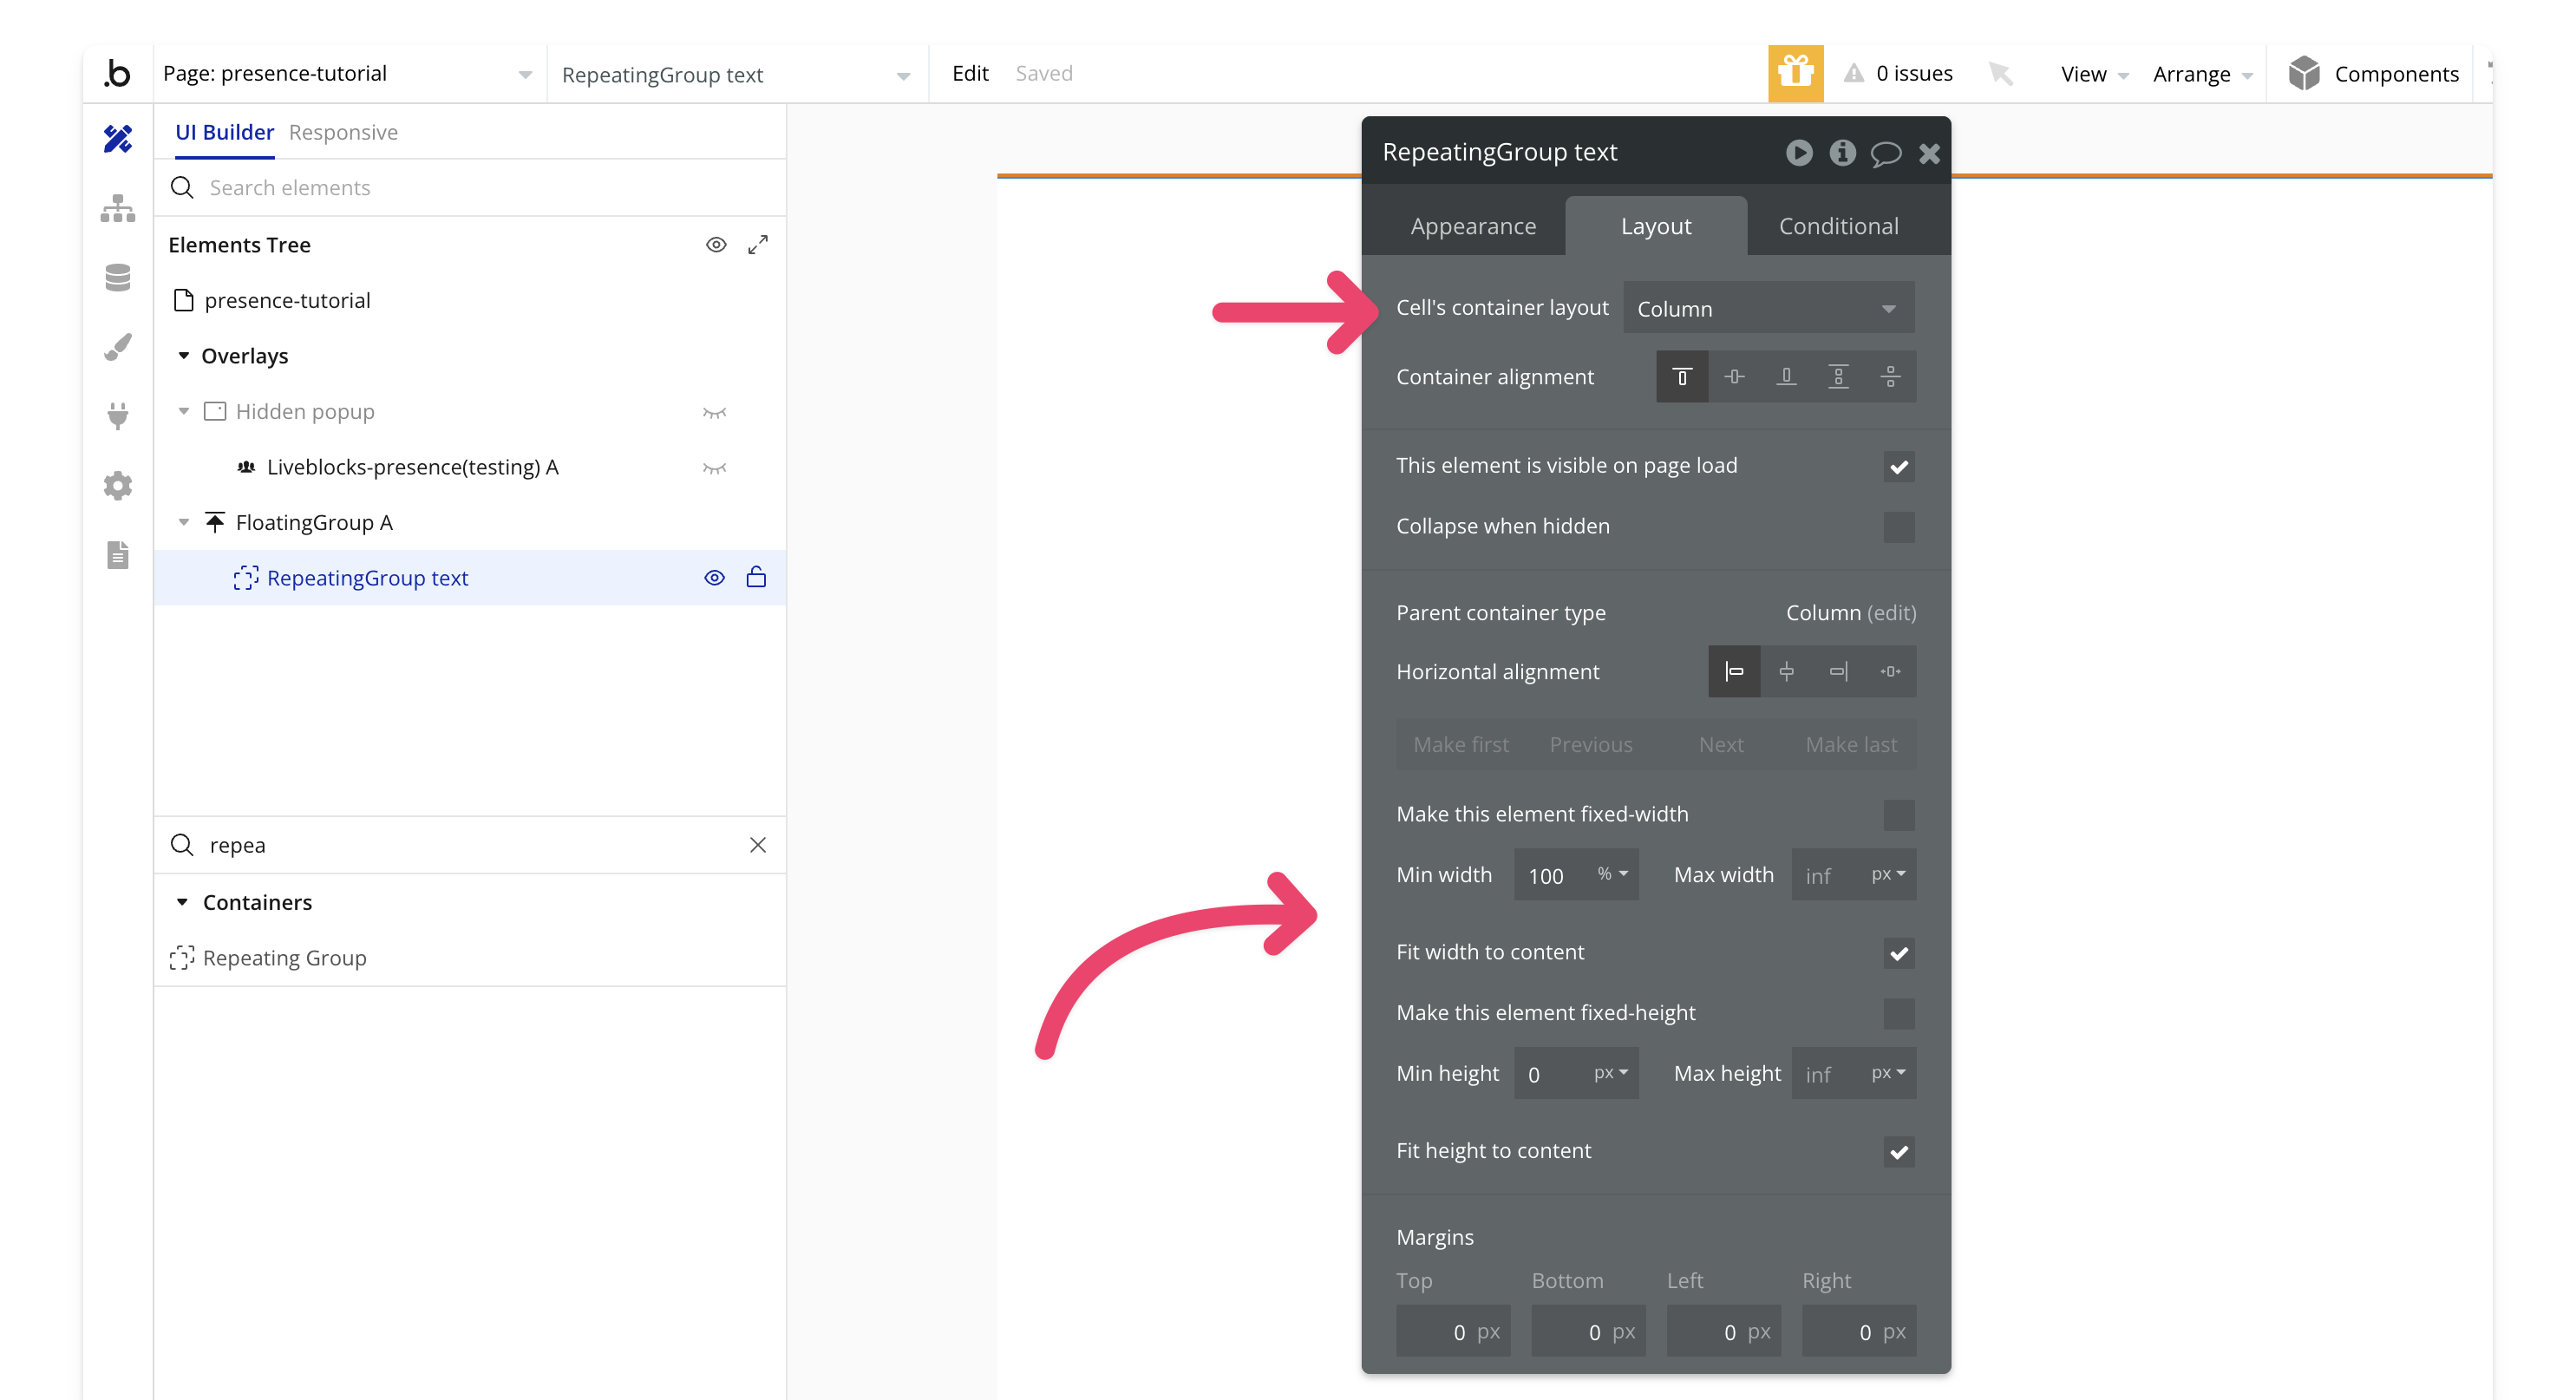This screenshot has height=1400, width=2576.
Task: Click the settings gear icon in sidebar
Action: (x=117, y=487)
